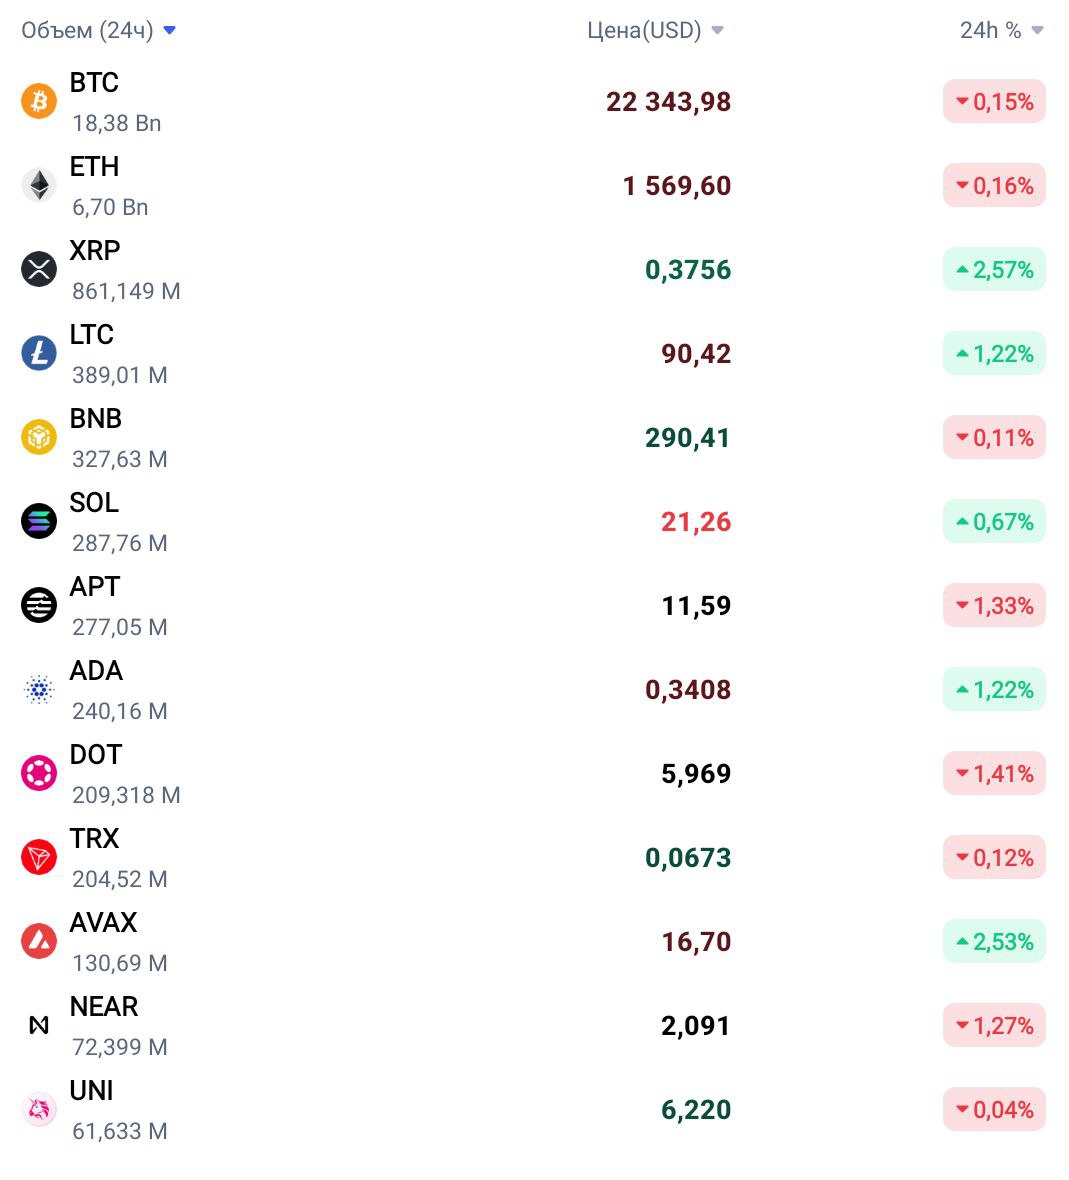Screen dimensions: 1069x1180
Task: Click the Polkadot DOT pink icon
Action: point(39,773)
